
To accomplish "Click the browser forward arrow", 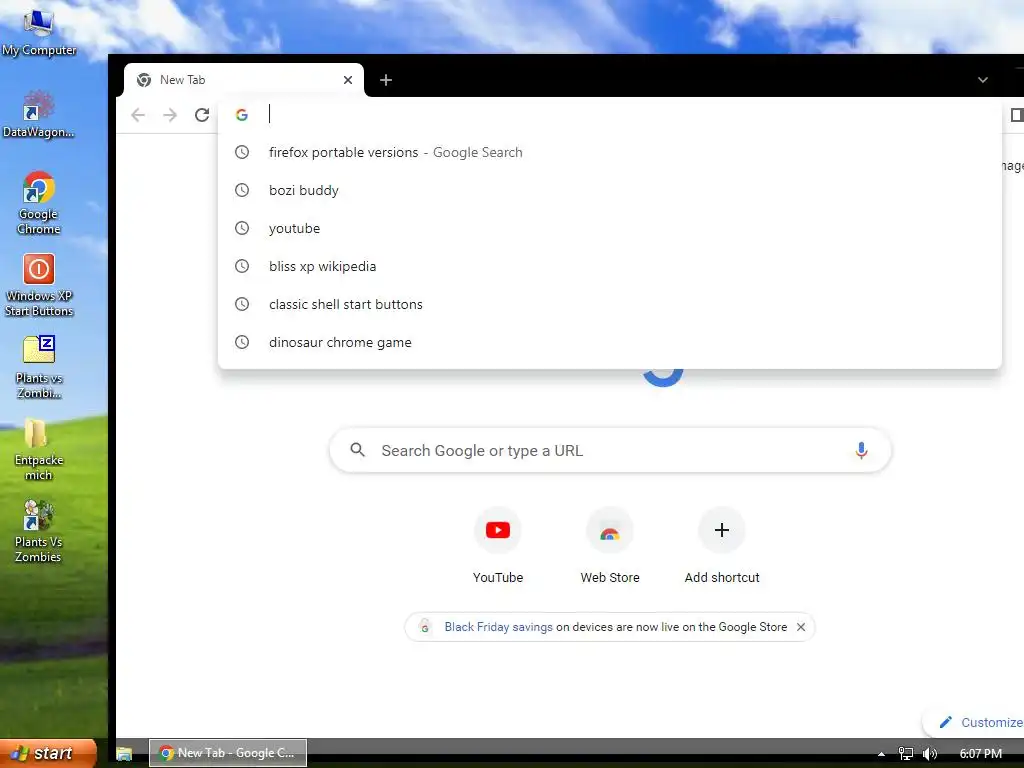I will pos(170,115).
